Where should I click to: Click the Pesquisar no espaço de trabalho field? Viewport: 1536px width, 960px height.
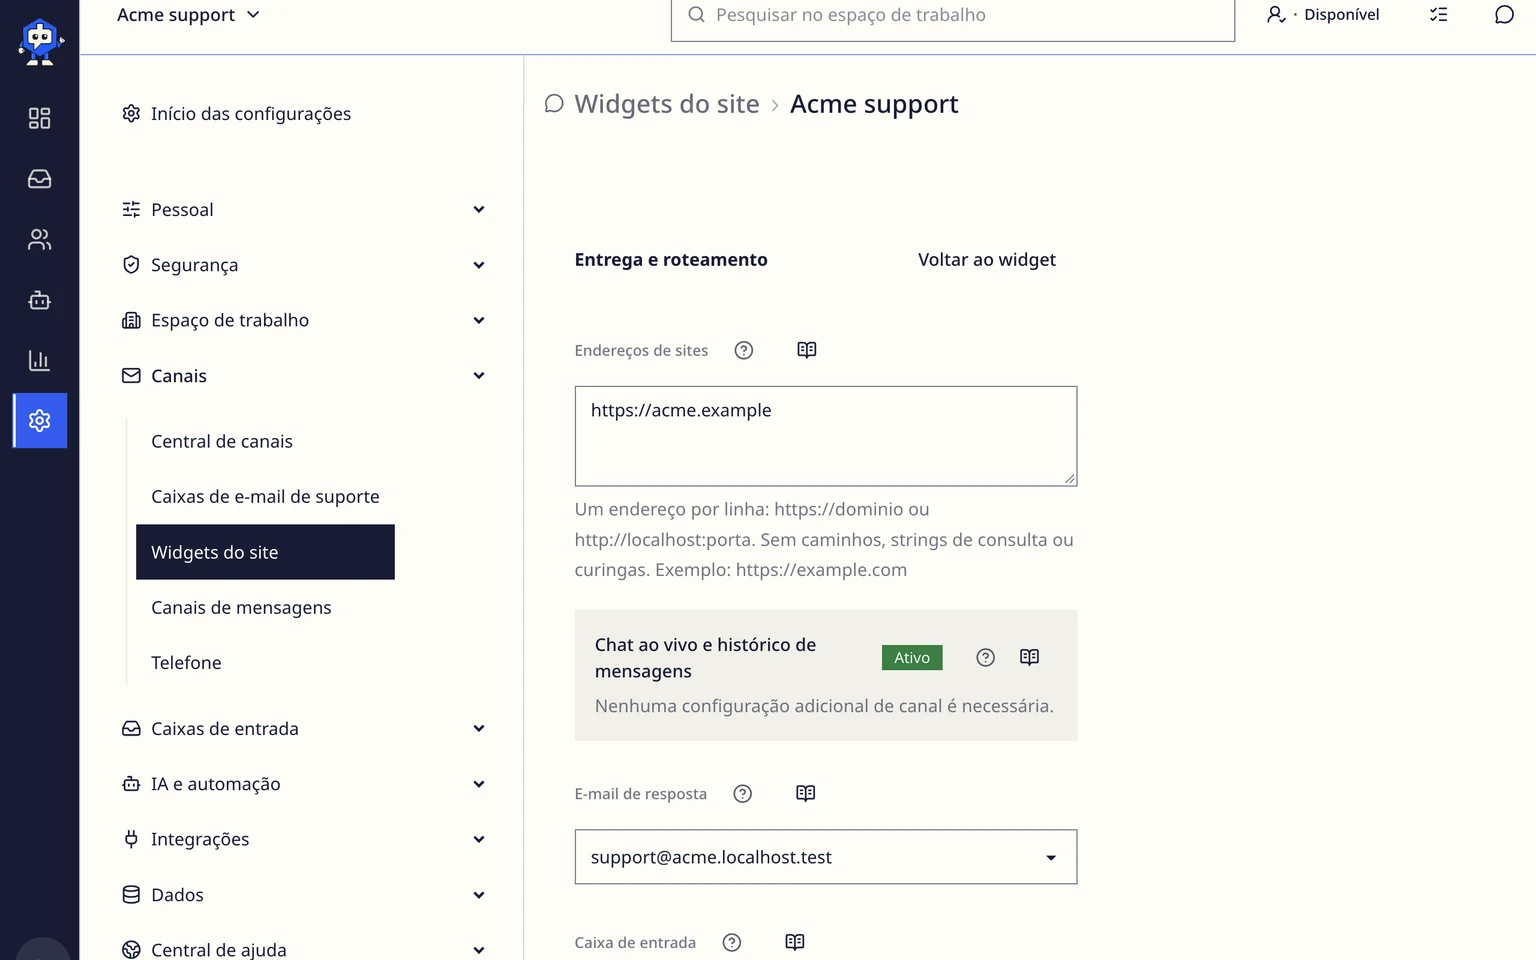953,16
